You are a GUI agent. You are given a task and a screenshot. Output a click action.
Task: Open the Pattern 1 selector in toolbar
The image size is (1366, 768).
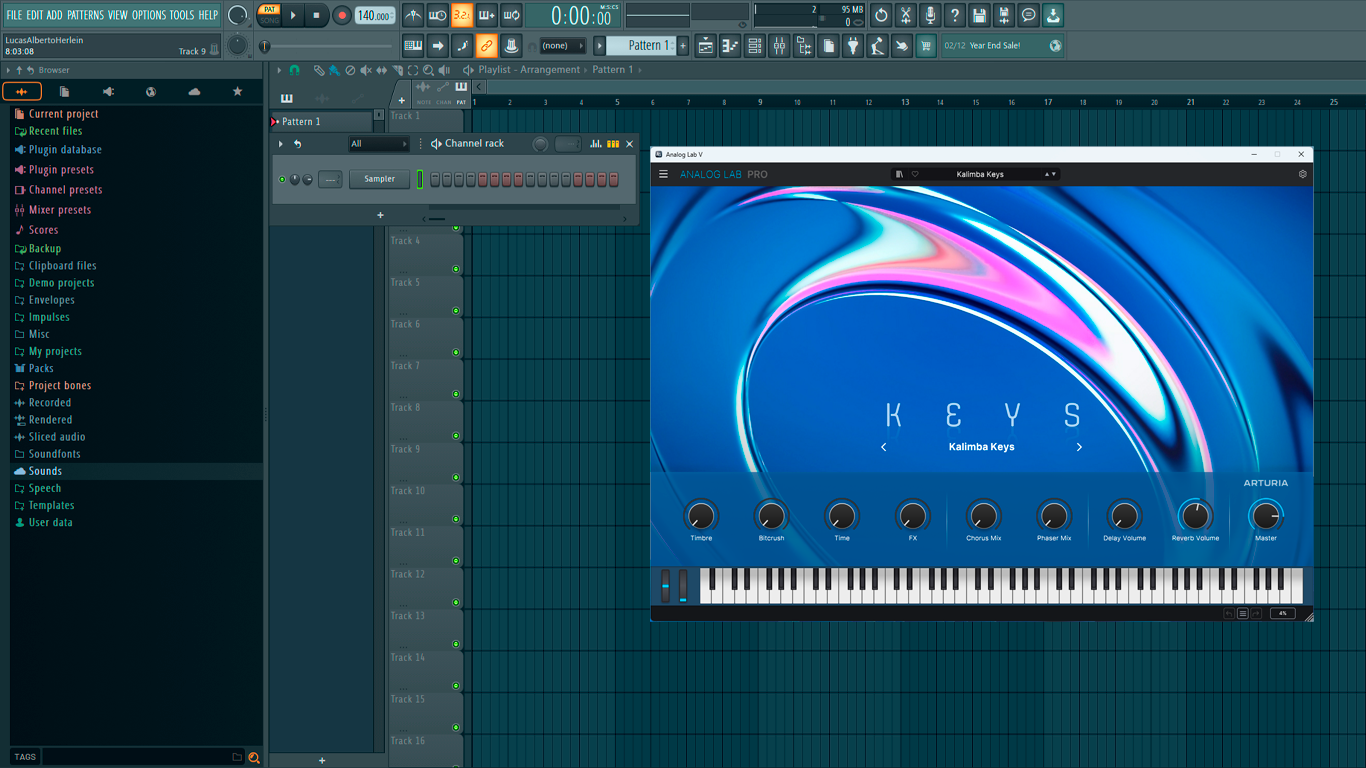click(641, 45)
